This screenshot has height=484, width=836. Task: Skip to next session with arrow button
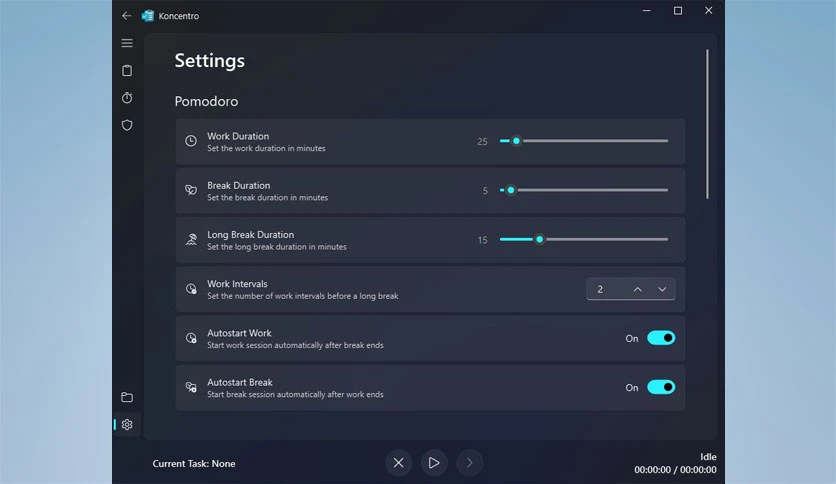[x=470, y=463]
